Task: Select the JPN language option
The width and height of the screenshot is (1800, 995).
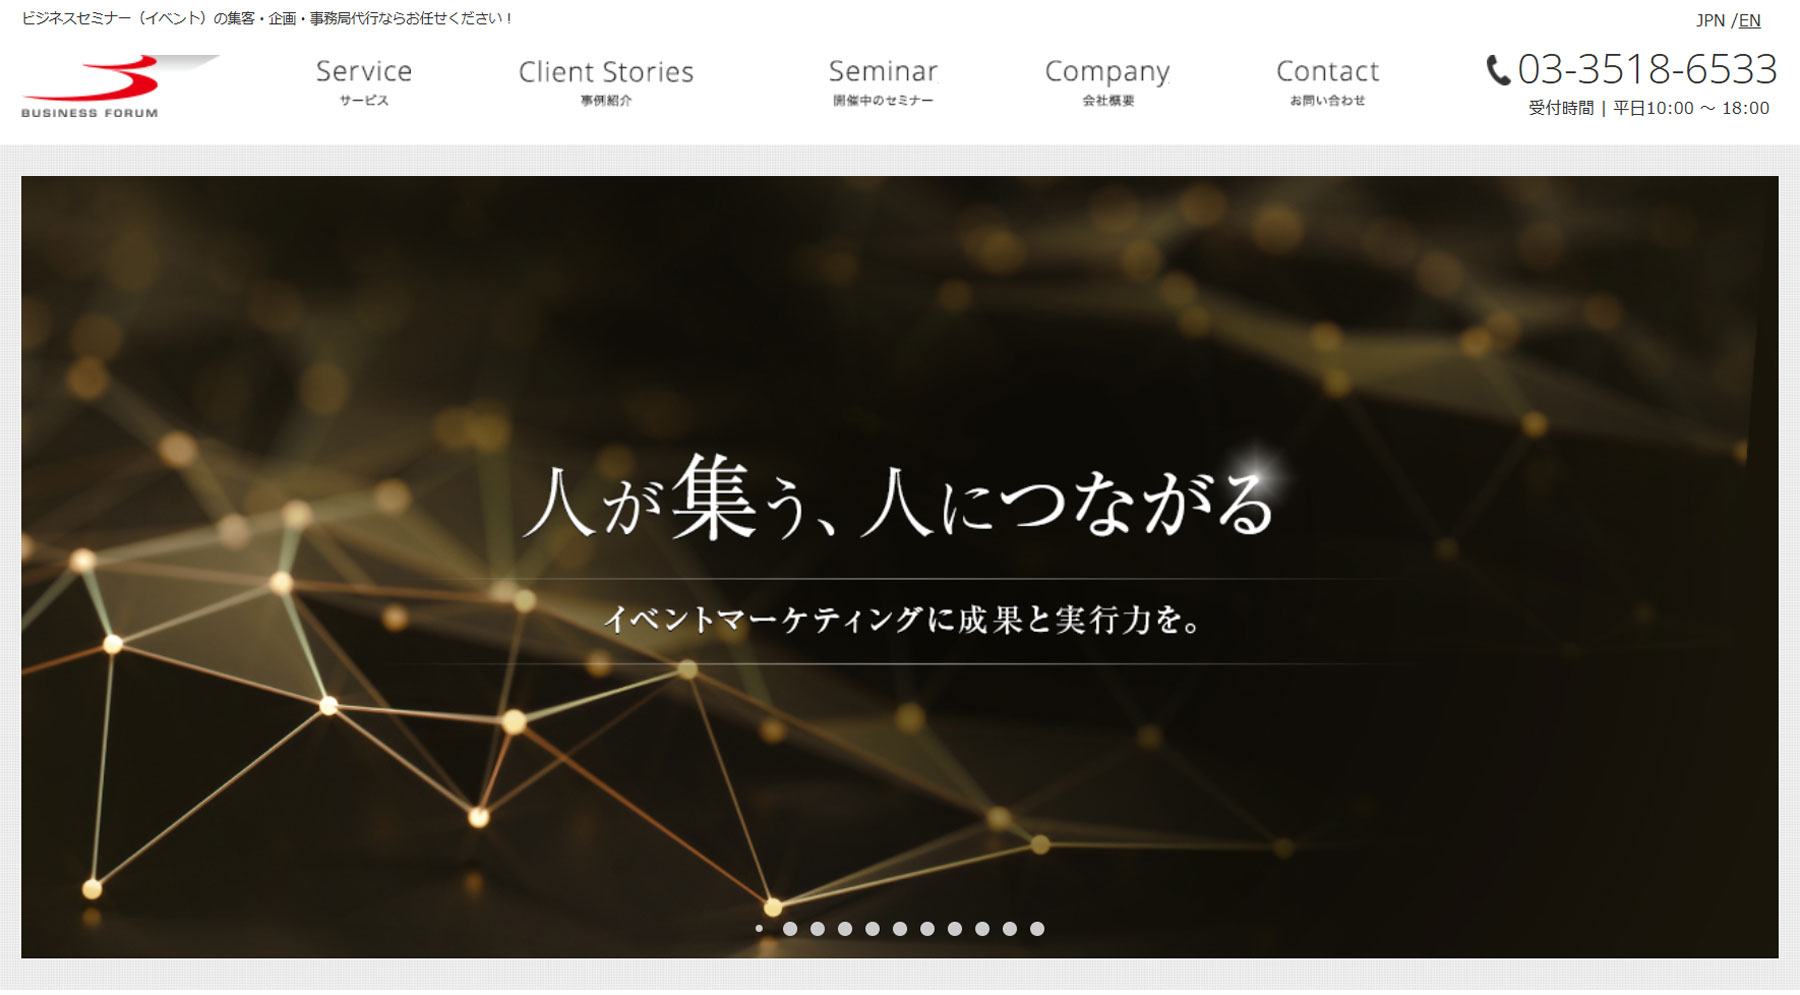Action: point(1710,20)
